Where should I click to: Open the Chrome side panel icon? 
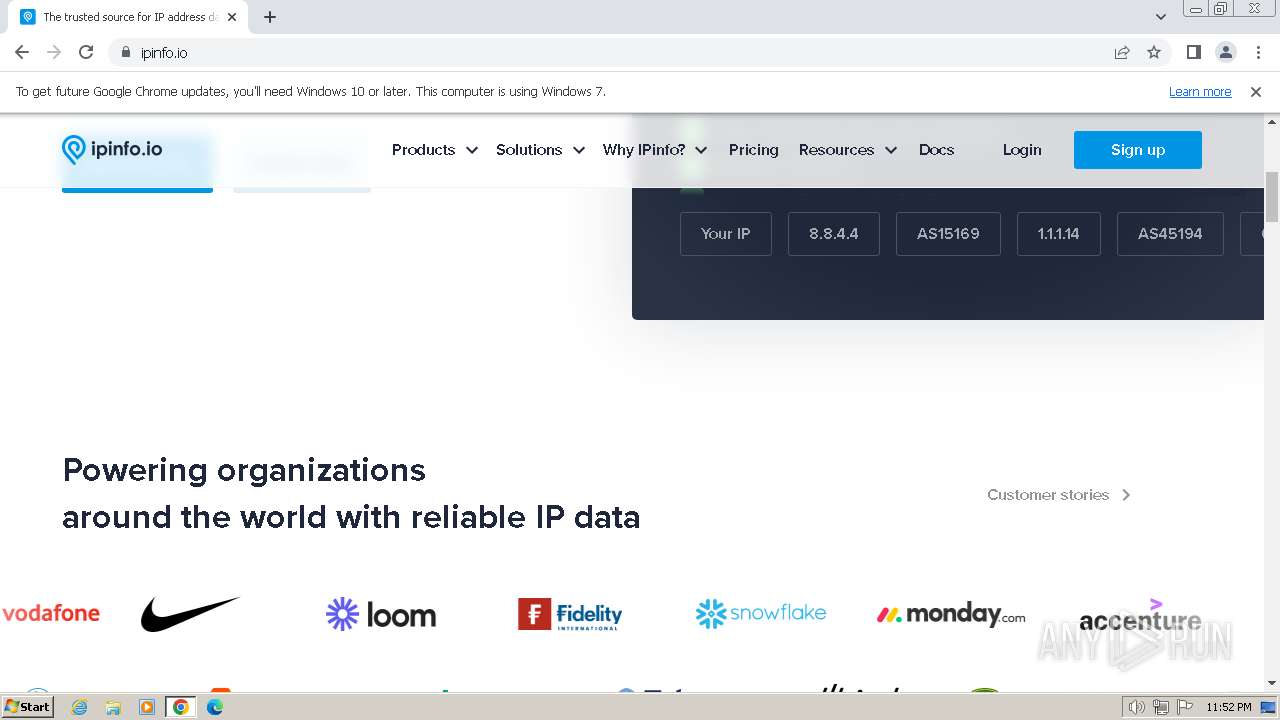pos(1193,52)
